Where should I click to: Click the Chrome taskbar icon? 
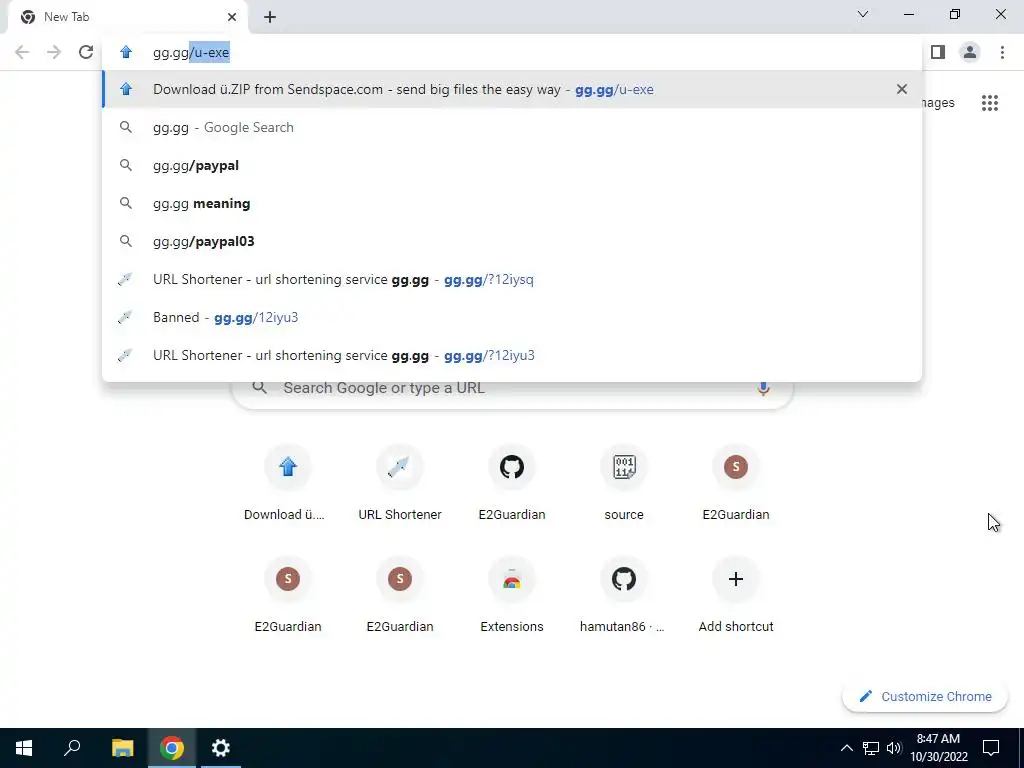172,748
